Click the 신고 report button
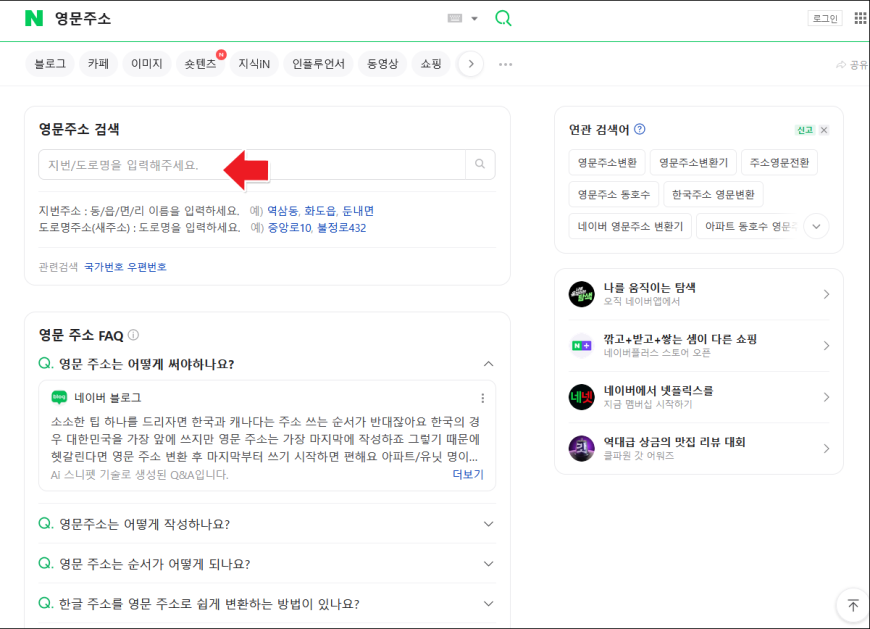Screen dimensions: 870x629 click(x=805, y=130)
